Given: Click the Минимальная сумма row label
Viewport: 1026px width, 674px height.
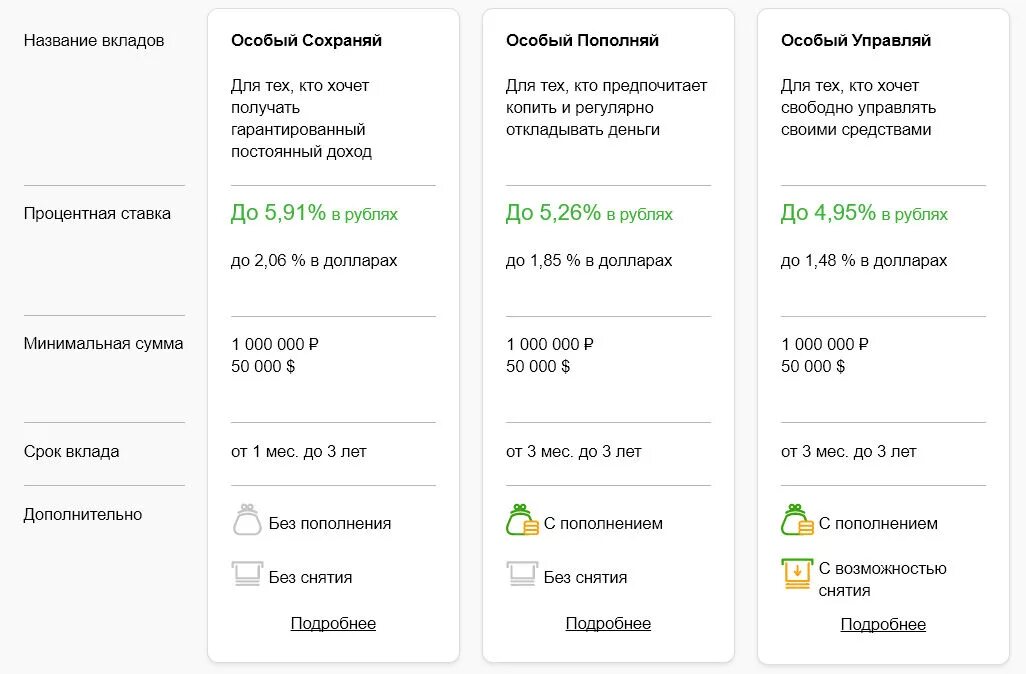Looking at the screenshot, I should 103,343.
